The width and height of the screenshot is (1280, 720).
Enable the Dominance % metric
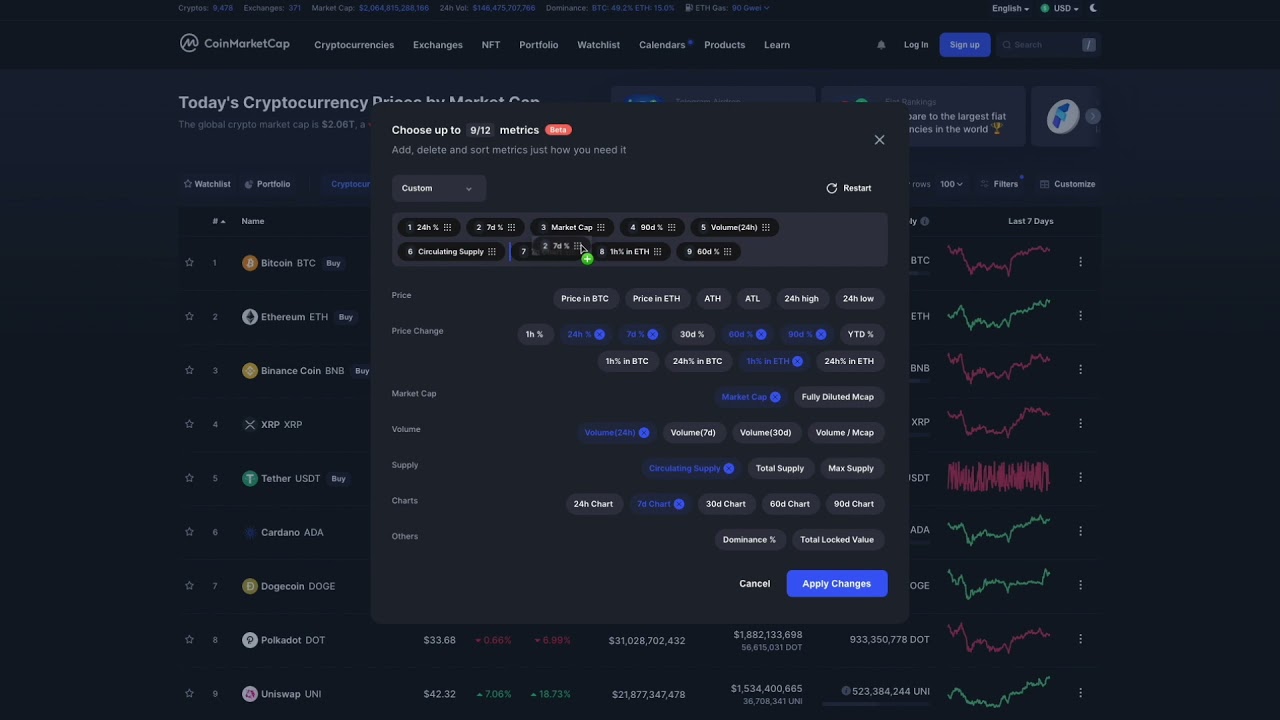click(x=749, y=540)
